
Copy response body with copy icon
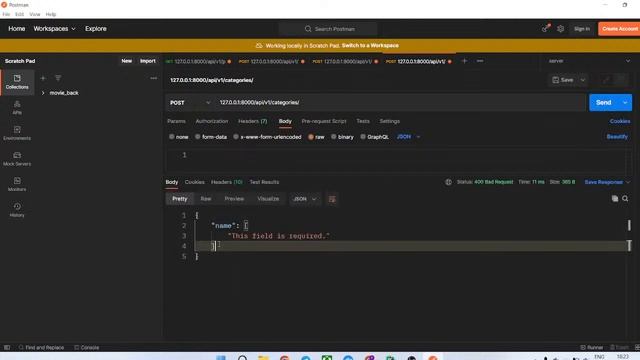click(615, 199)
